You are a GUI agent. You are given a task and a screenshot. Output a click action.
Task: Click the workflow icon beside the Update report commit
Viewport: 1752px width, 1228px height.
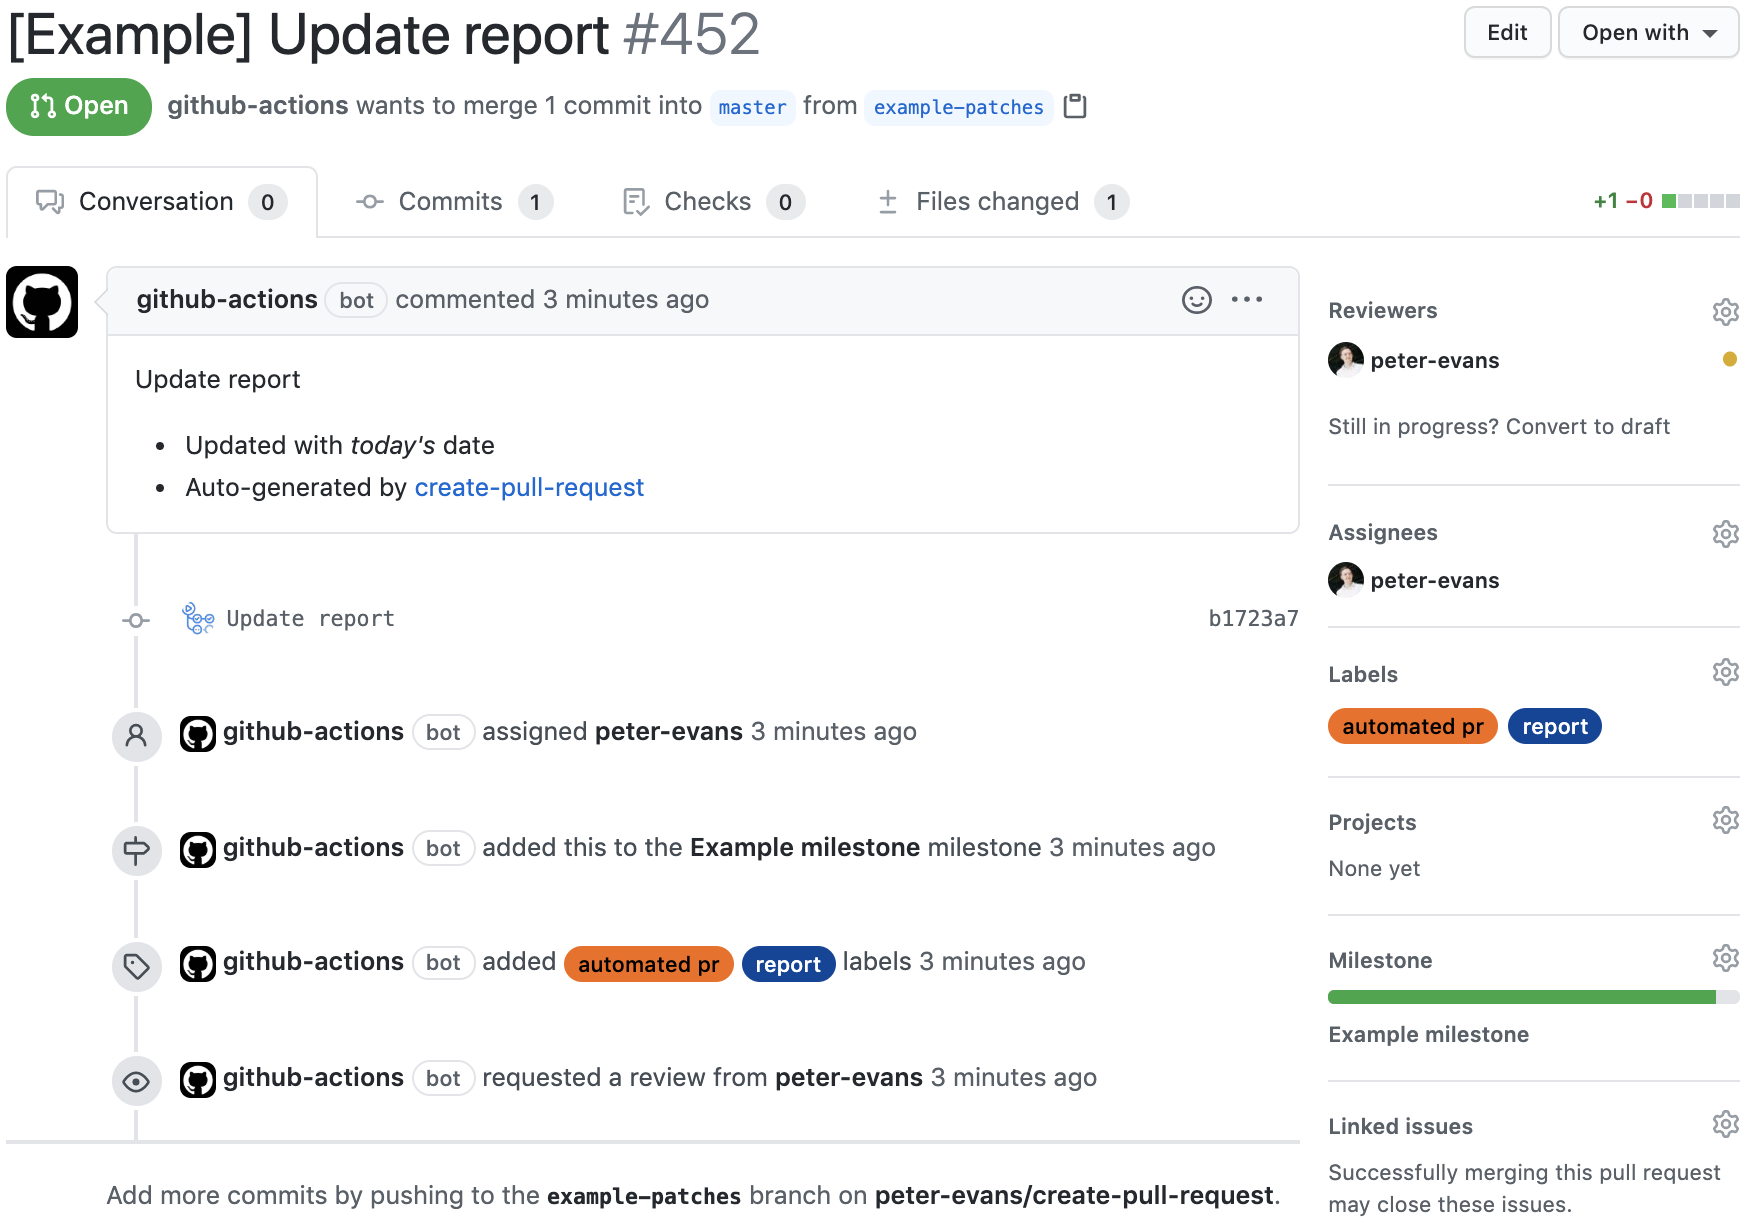tap(197, 619)
